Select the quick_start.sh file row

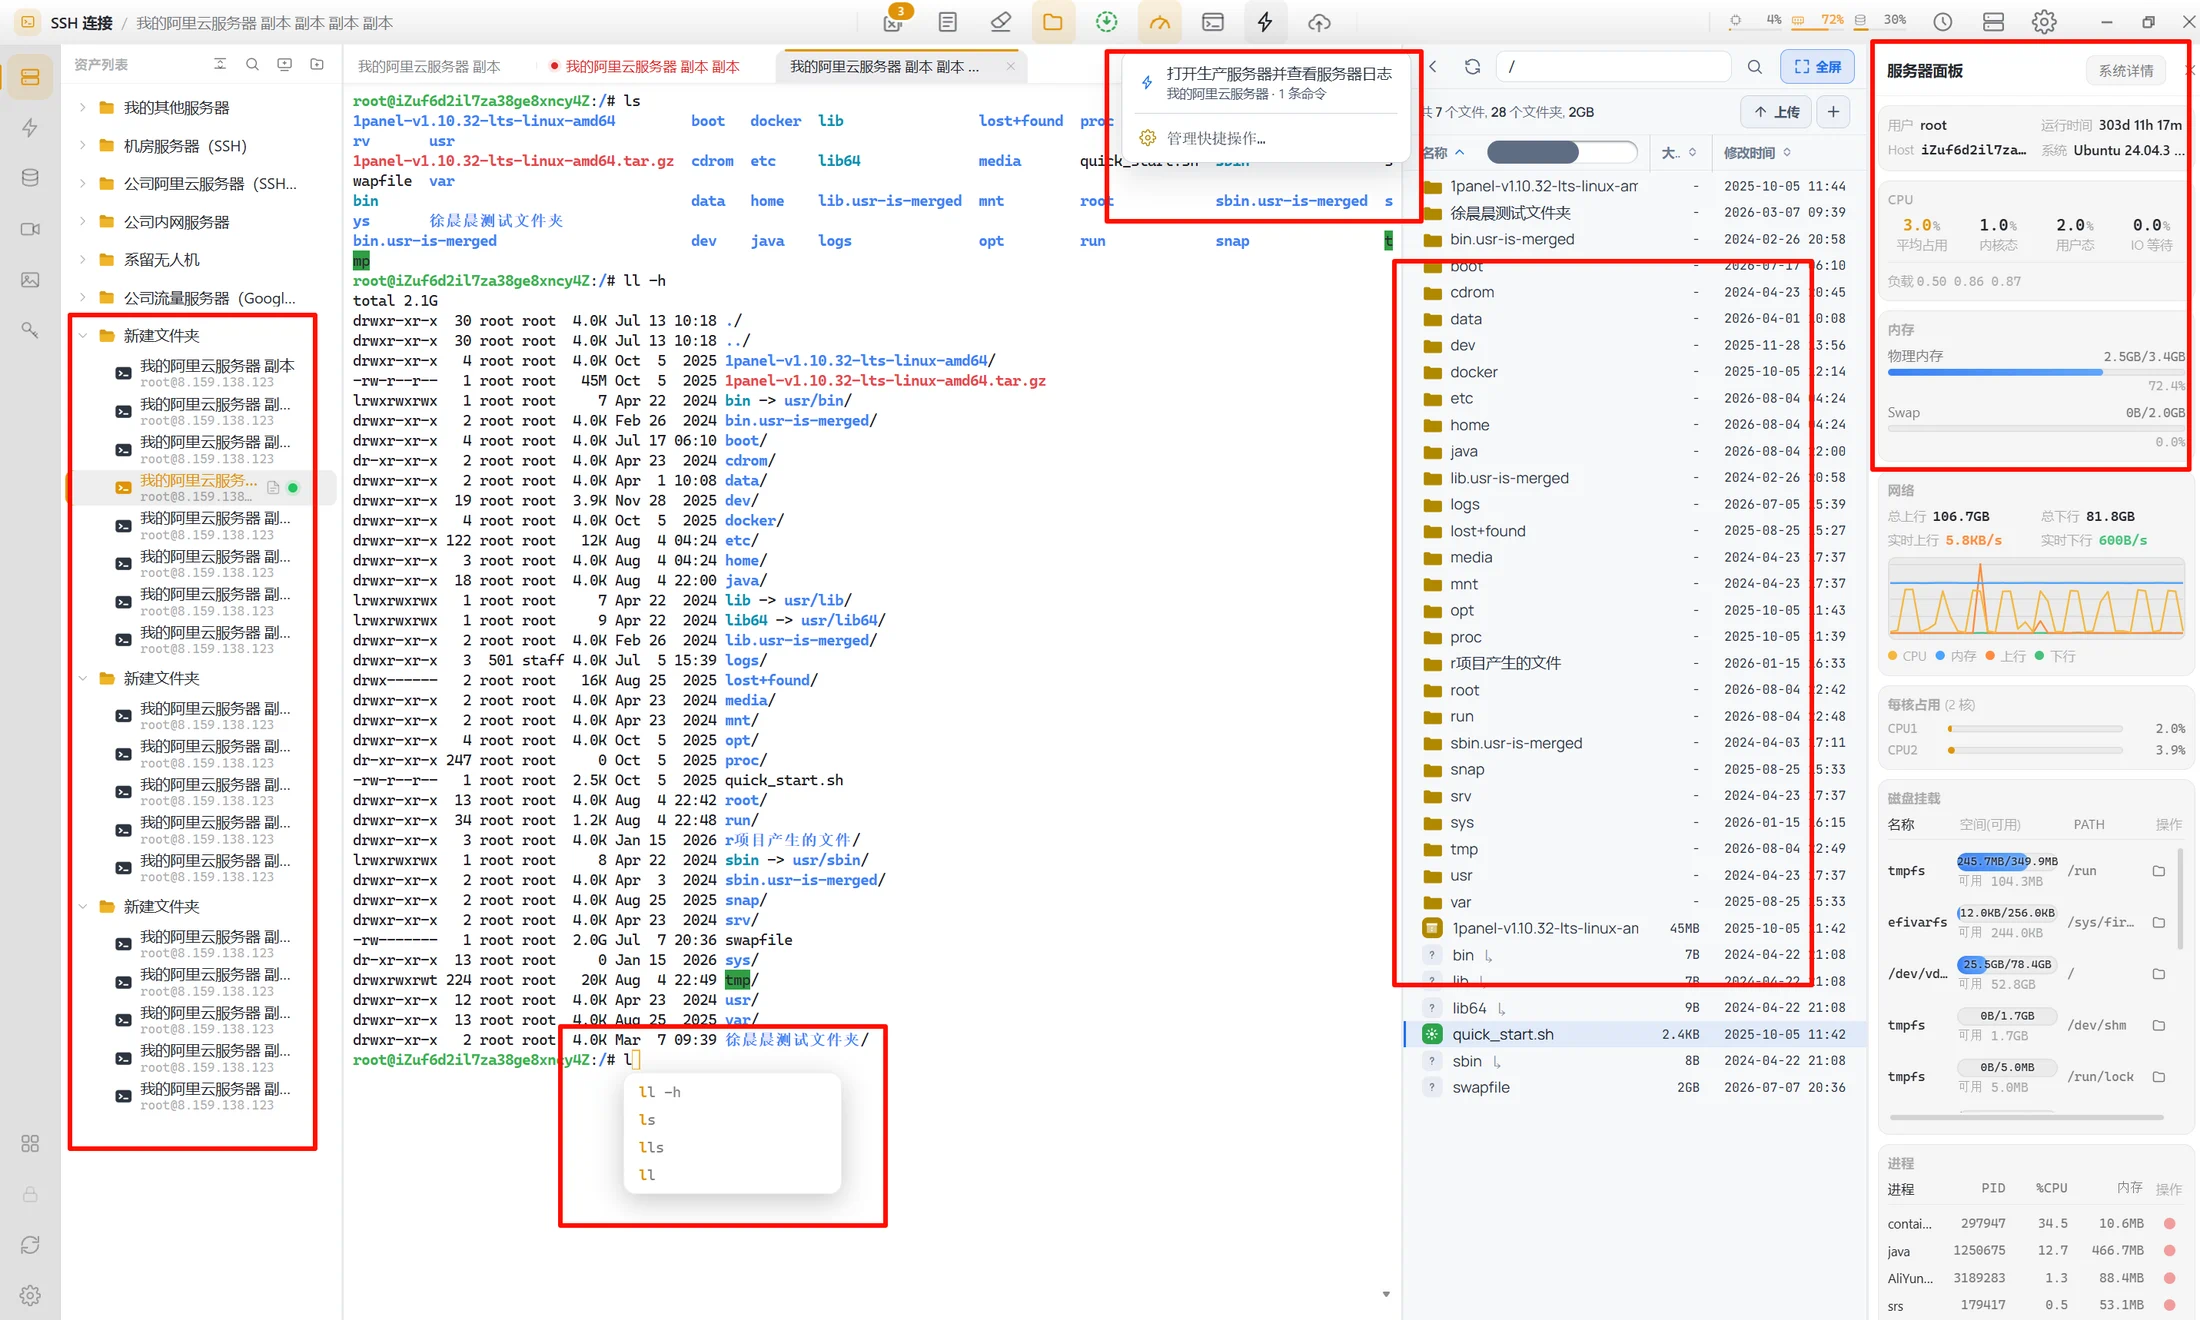pyautogui.click(x=1636, y=1034)
